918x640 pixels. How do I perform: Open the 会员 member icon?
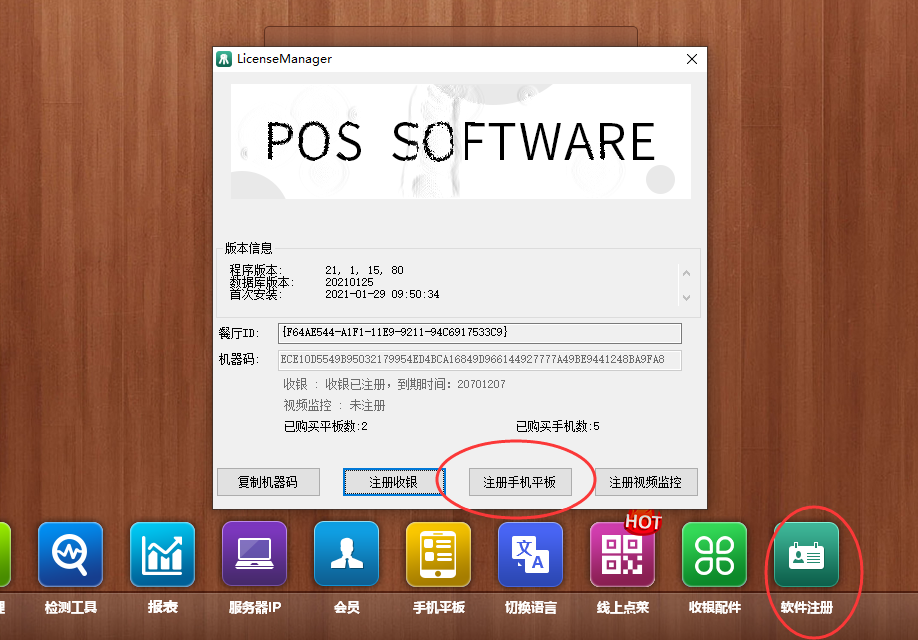click(x=346, y=555)
